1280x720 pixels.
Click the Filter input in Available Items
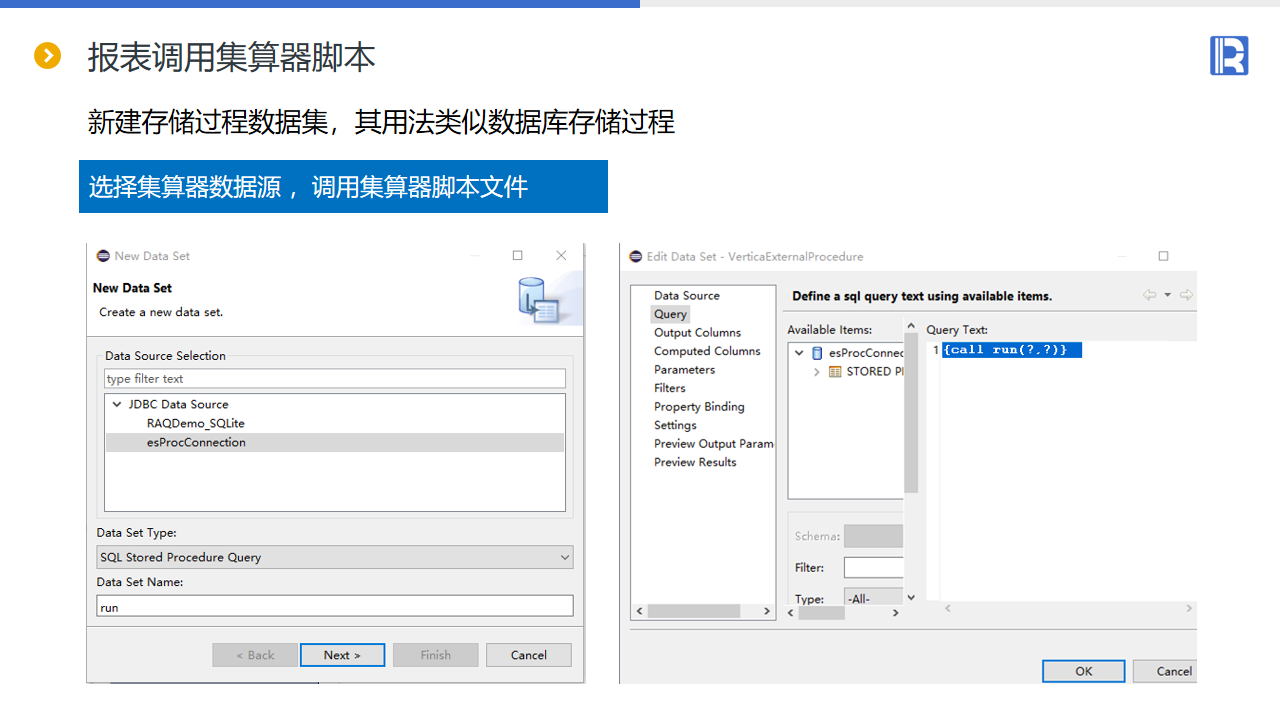874,567
